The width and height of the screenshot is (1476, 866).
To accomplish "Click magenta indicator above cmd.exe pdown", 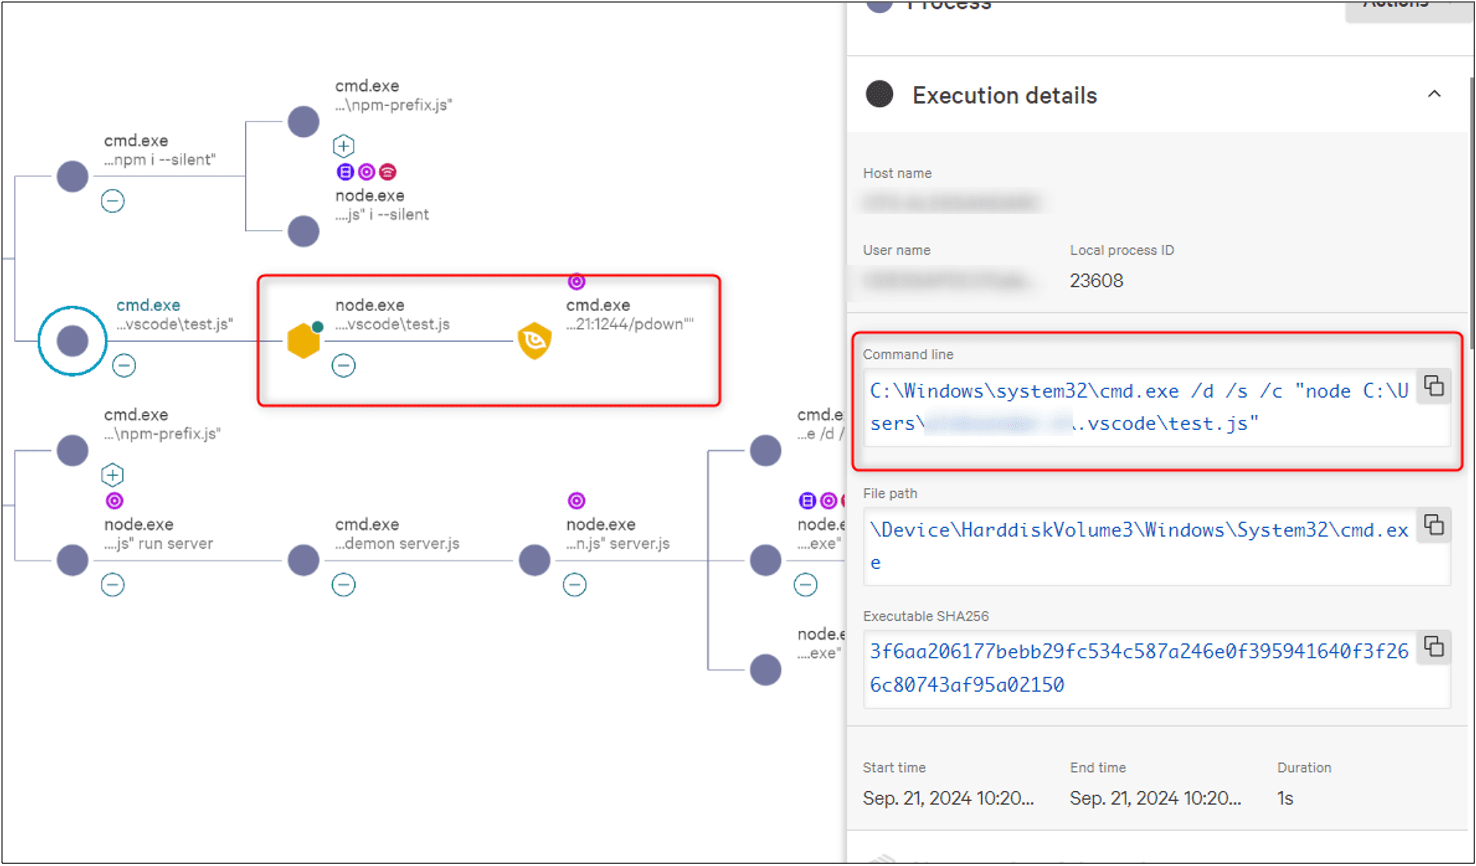I will (x=576, y=282).
